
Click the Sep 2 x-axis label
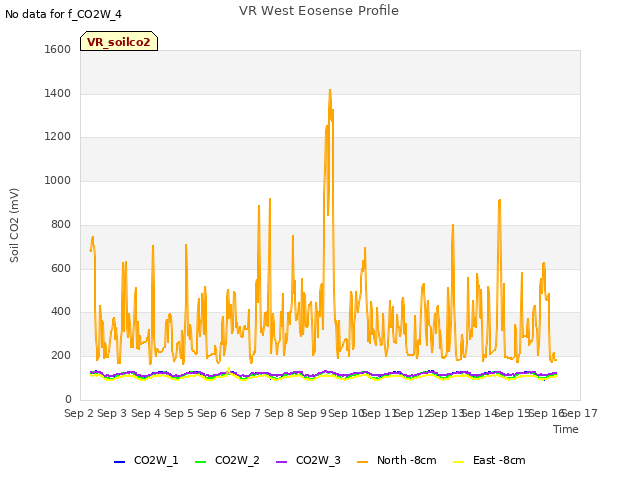coord(79,413)
